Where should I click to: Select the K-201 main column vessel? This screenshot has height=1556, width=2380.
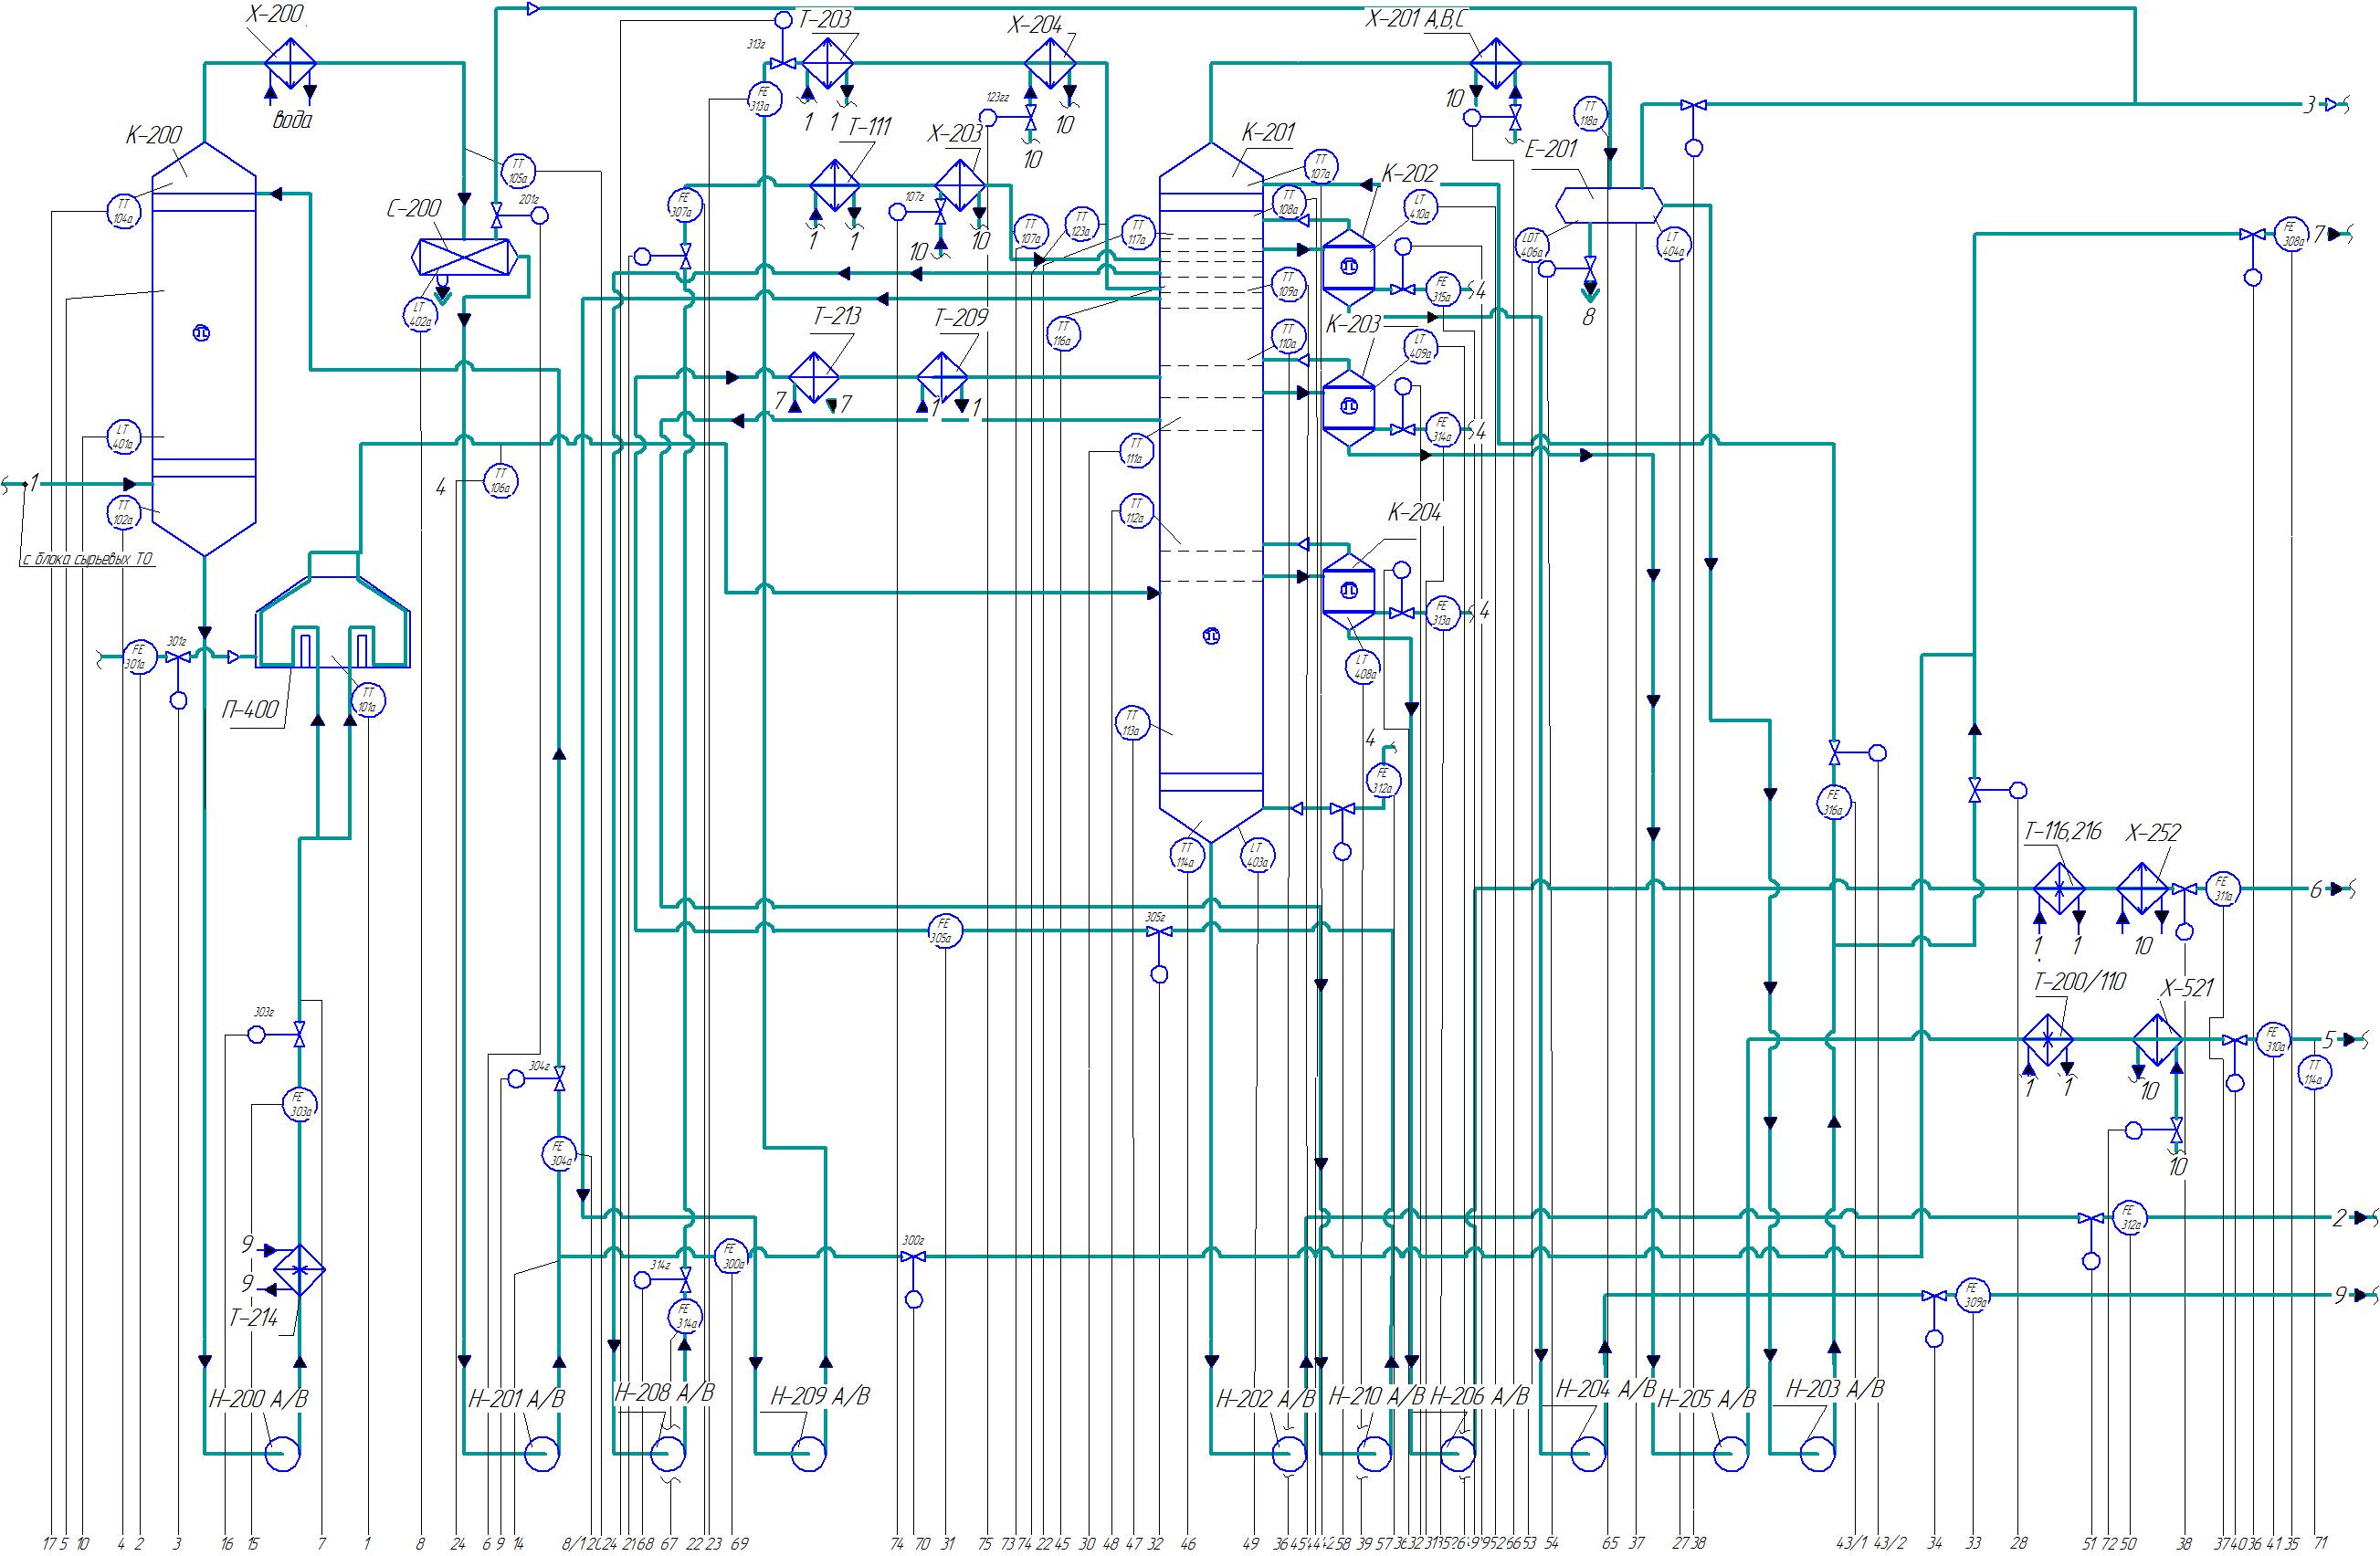tap(1211, 492)
